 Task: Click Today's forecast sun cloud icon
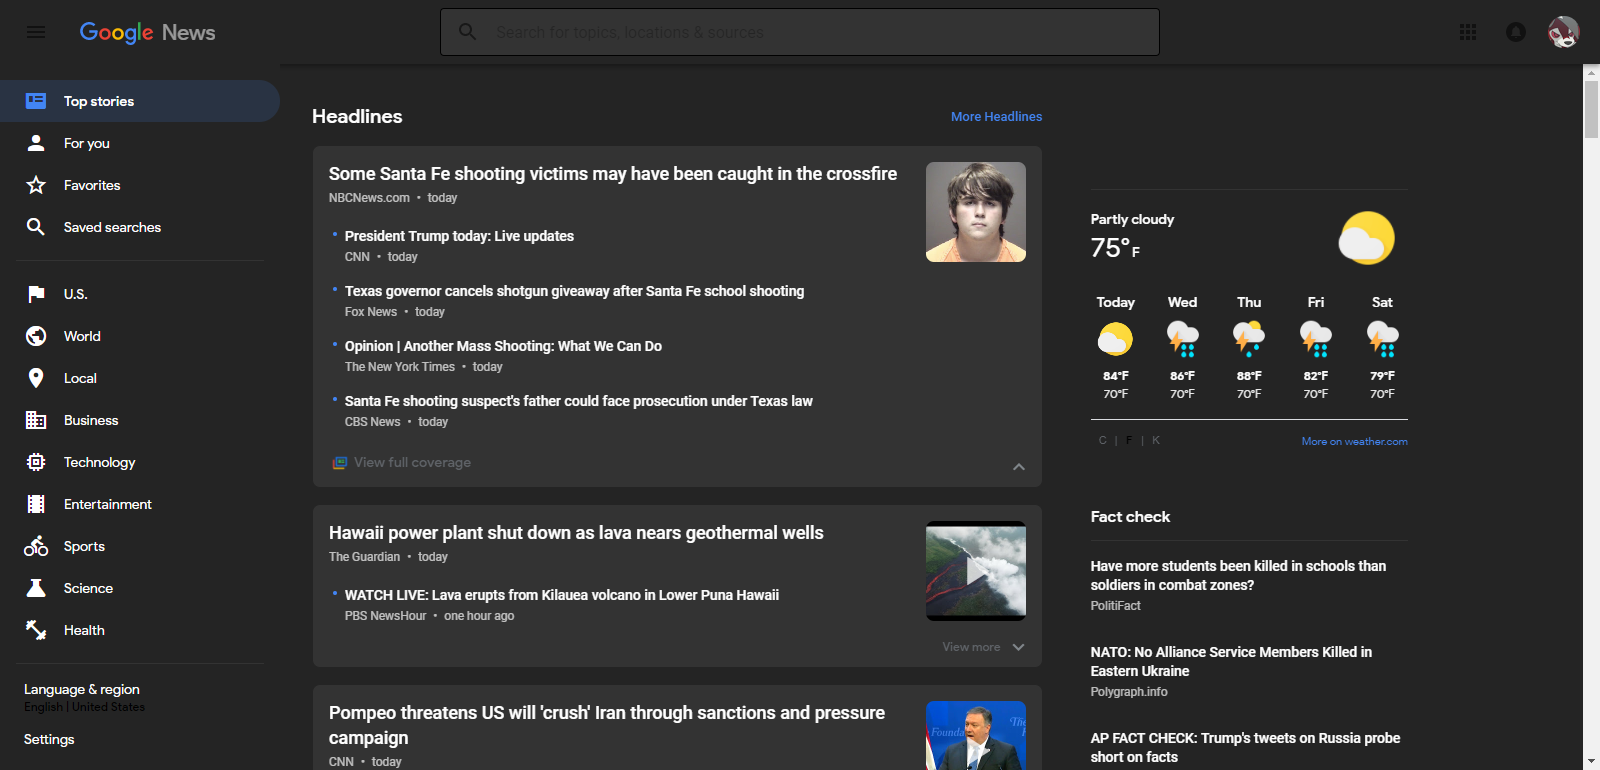[x=1115, y=339]
